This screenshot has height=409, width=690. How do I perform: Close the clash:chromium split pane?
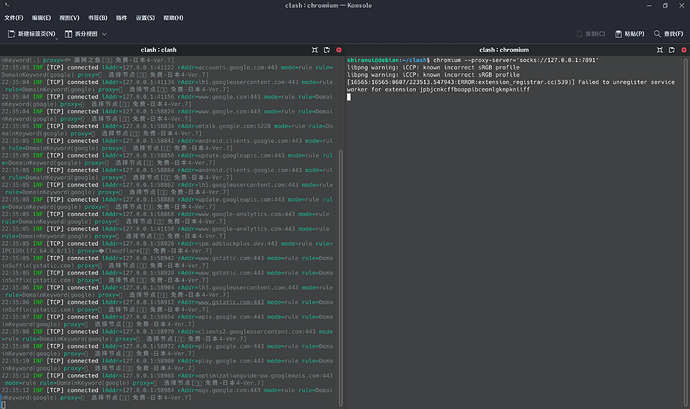coord(684,50)
